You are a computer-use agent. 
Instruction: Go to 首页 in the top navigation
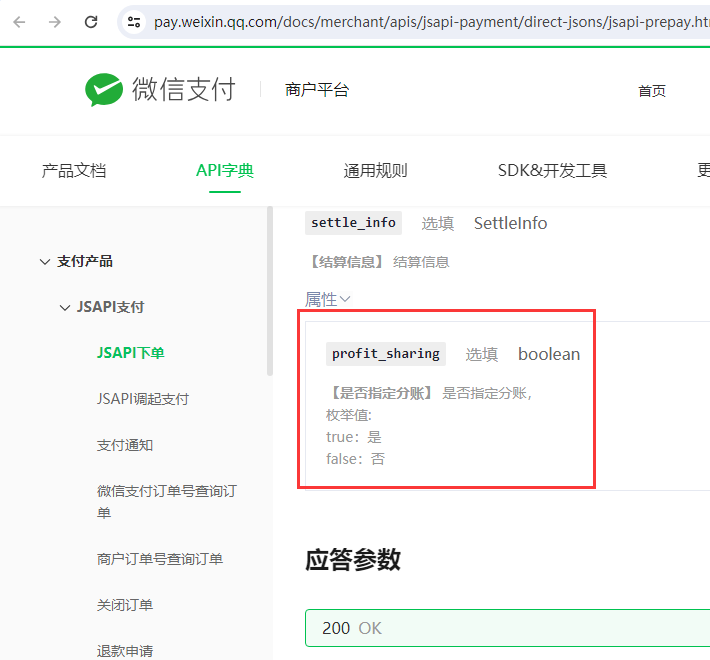coord(652,91)
